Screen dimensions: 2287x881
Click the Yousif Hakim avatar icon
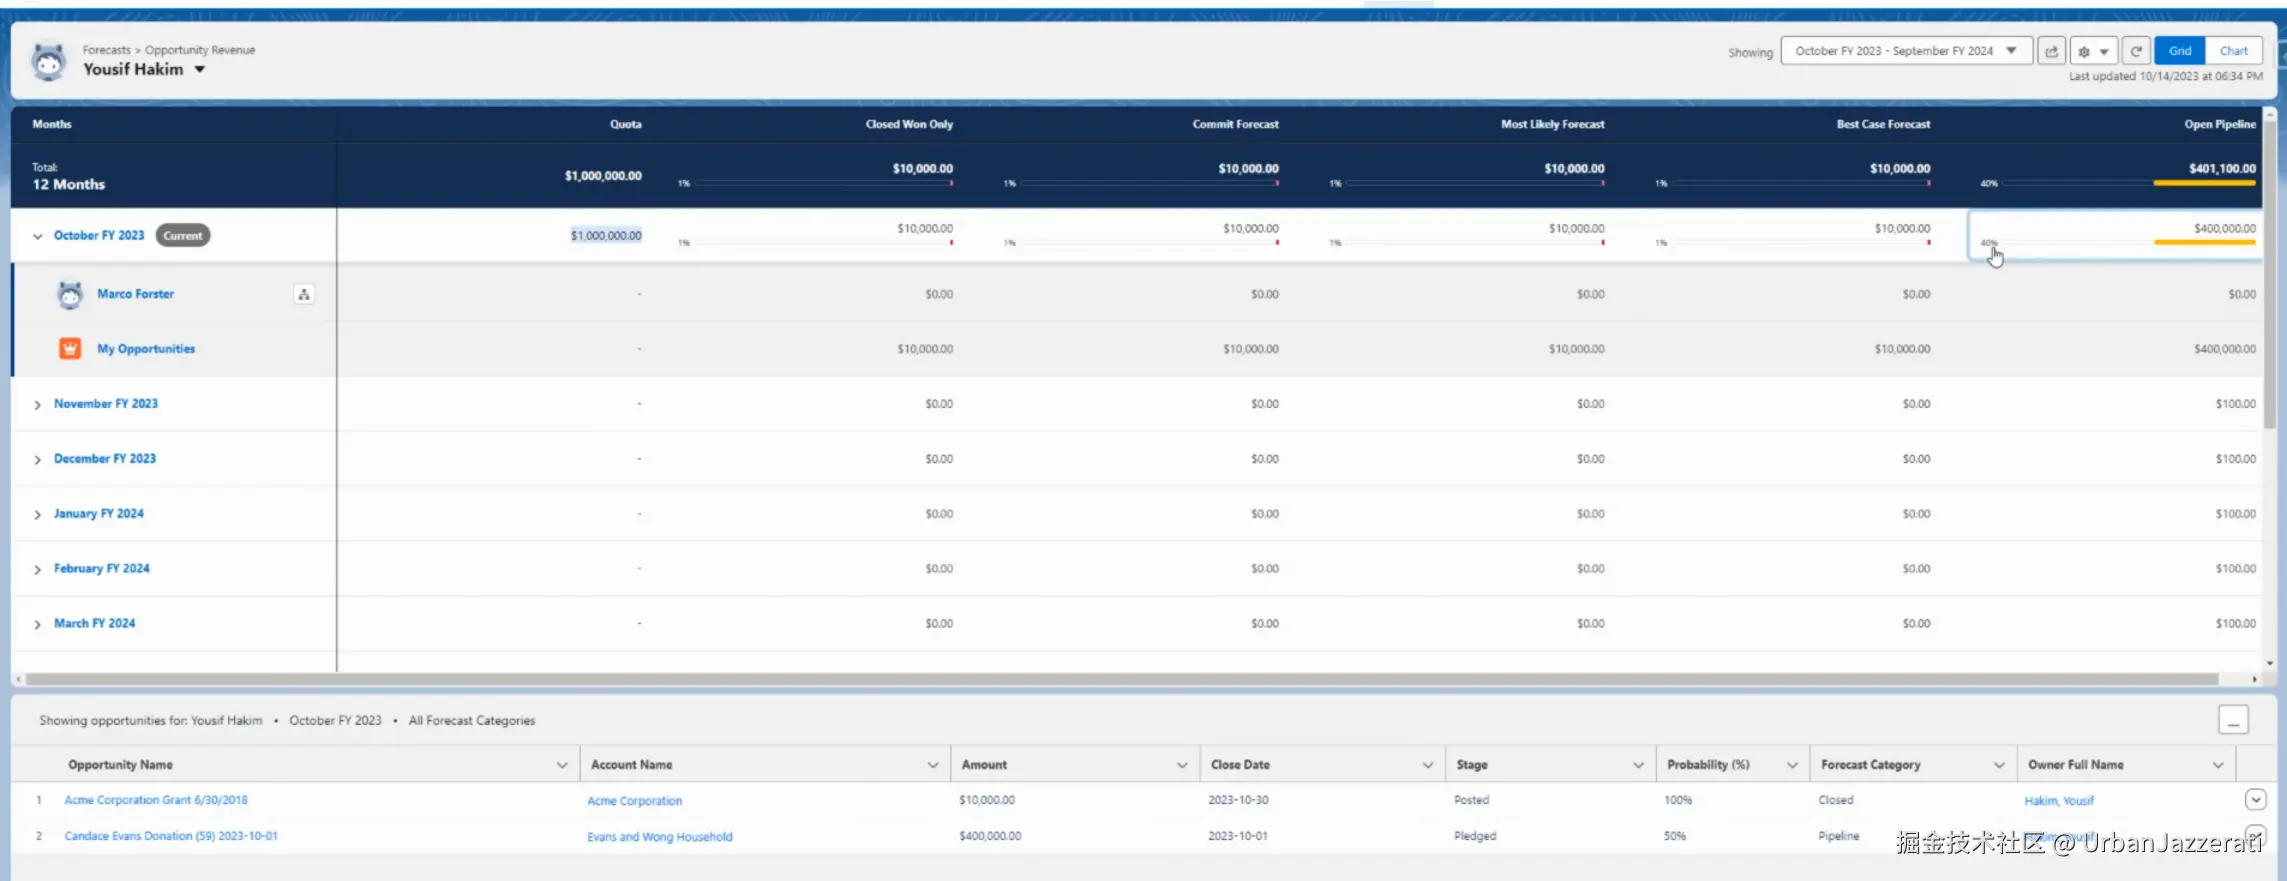tap(48, 62)
